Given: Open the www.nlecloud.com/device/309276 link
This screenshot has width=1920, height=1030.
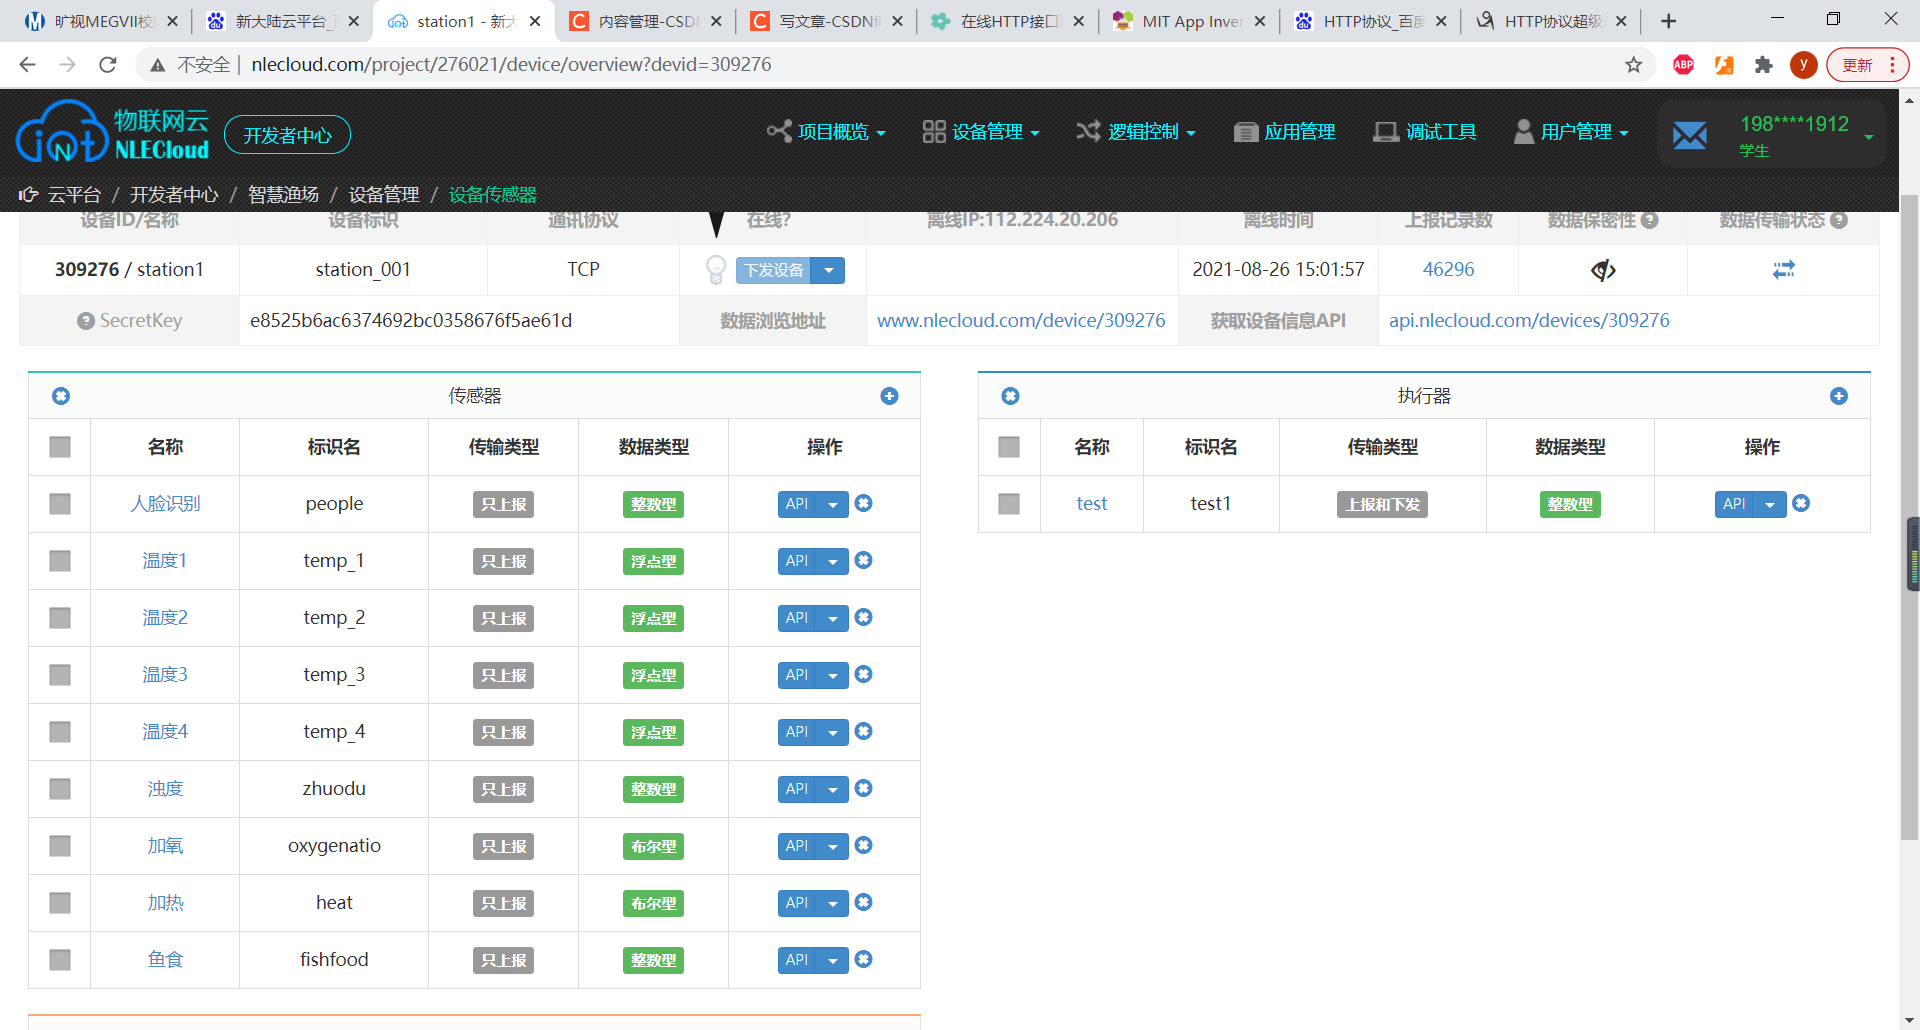Looking at the screenshot, I should pyautogui.click(x=1021, y=321).
